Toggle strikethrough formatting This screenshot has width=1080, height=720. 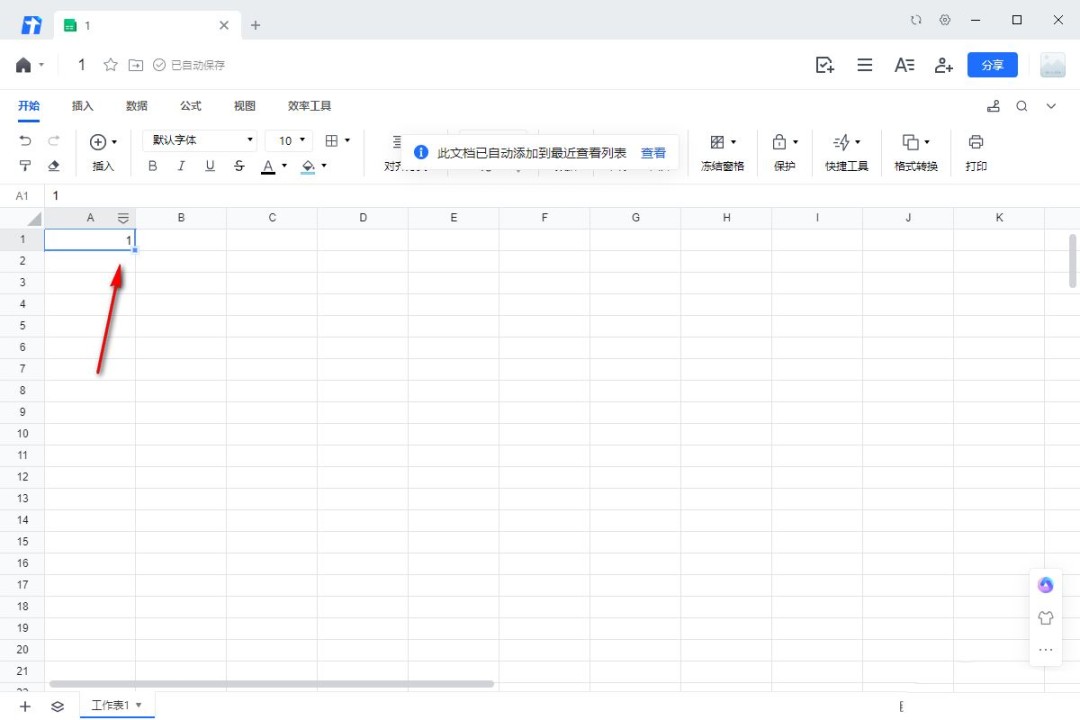[x=239, y=166]
